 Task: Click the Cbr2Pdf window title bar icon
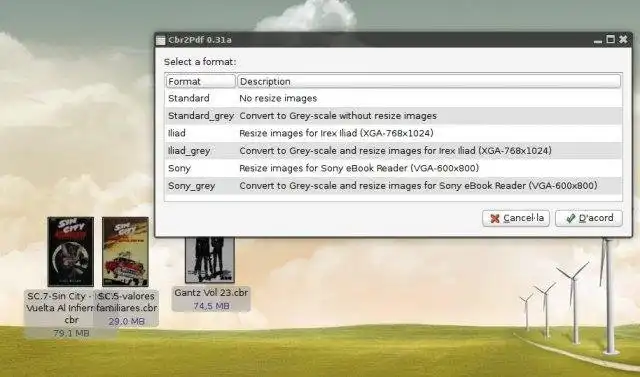coord(161,40)
